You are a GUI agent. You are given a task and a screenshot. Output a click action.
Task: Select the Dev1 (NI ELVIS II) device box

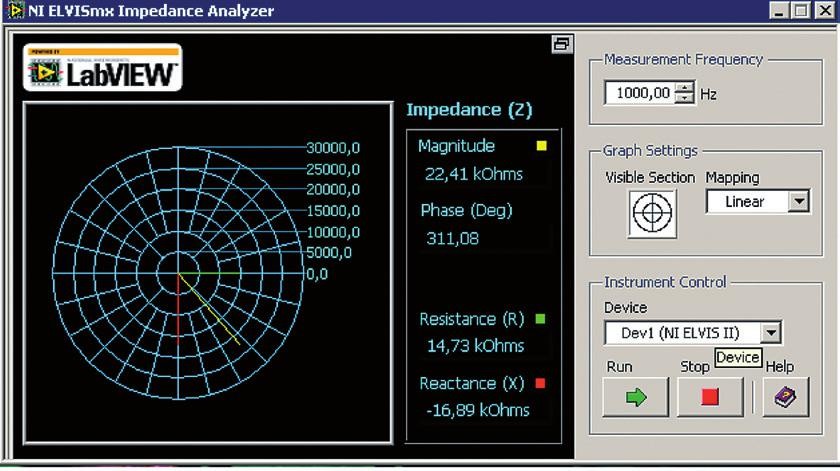682,333
